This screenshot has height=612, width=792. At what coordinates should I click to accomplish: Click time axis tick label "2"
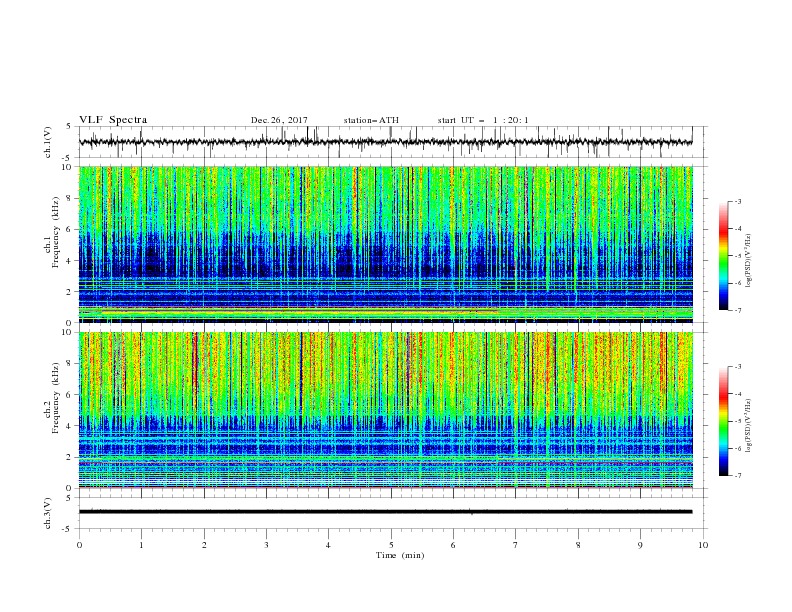tap(204, 545)
